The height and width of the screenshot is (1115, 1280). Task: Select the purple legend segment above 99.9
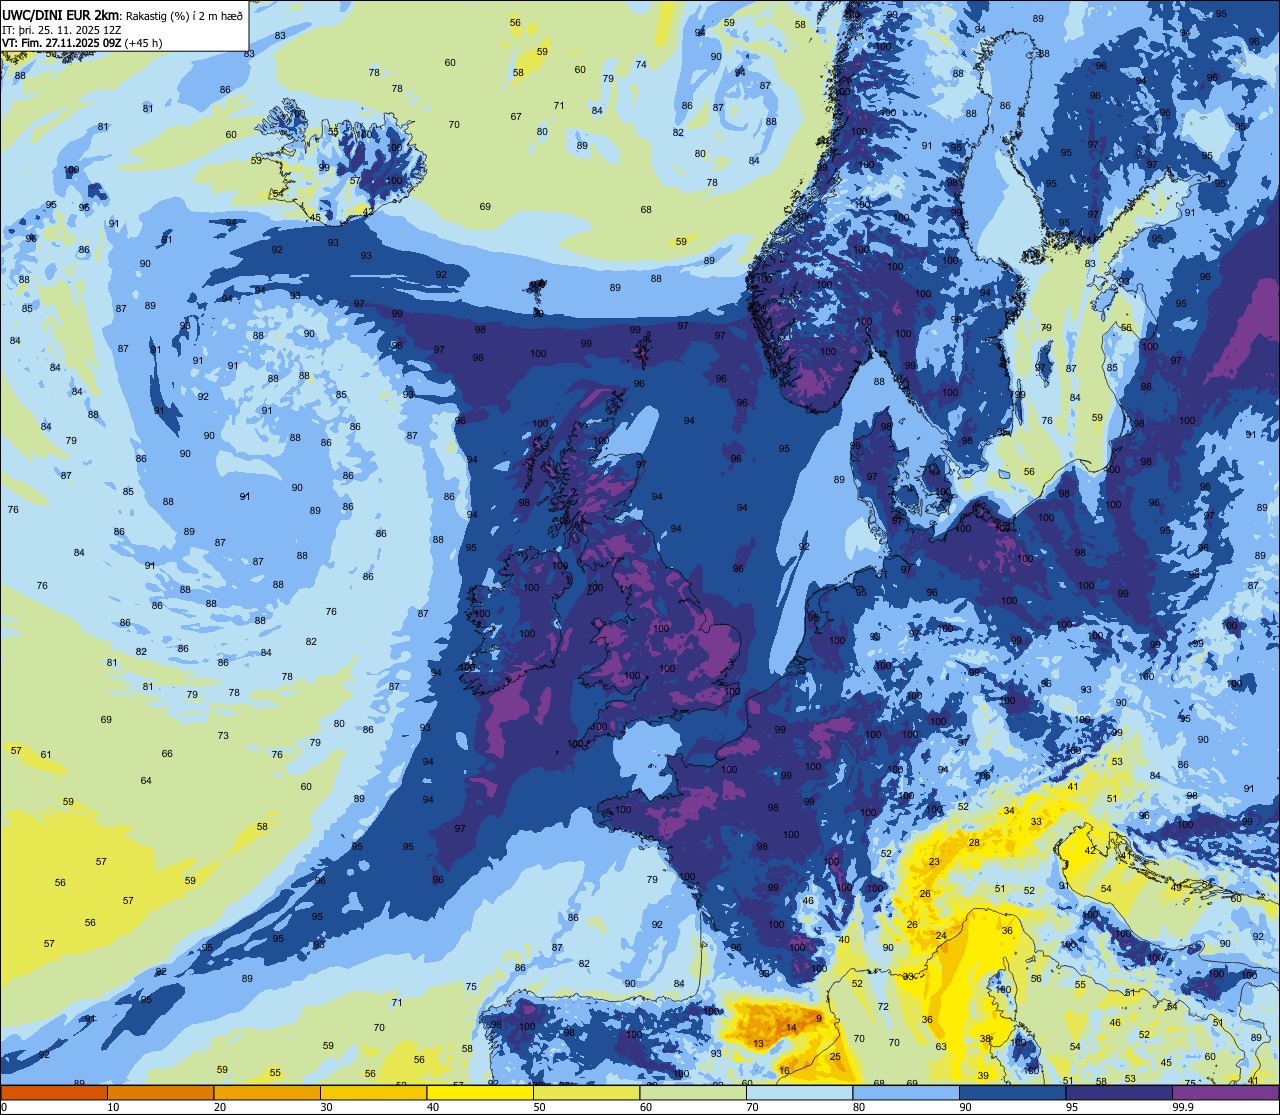tap(1226, 1093)
